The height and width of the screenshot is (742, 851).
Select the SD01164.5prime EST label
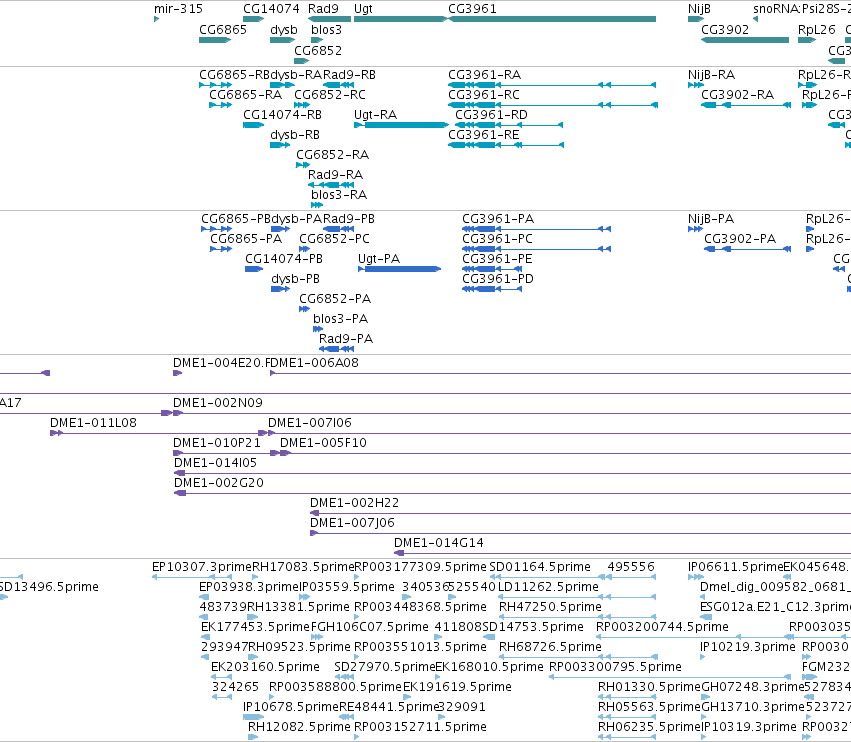(x=540, y=567)
